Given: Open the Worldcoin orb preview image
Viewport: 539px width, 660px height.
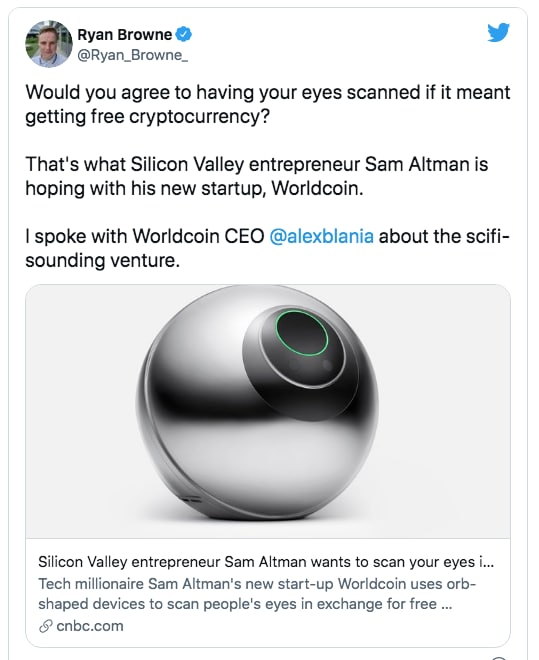Looking at the screenshot, I should [x=268, y=411].
